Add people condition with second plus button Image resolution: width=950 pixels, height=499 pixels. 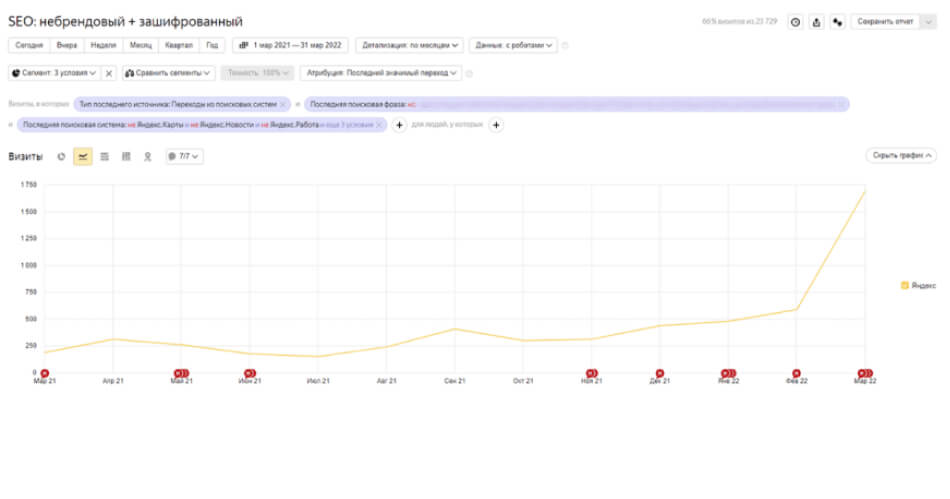click(x=496, y=125)
